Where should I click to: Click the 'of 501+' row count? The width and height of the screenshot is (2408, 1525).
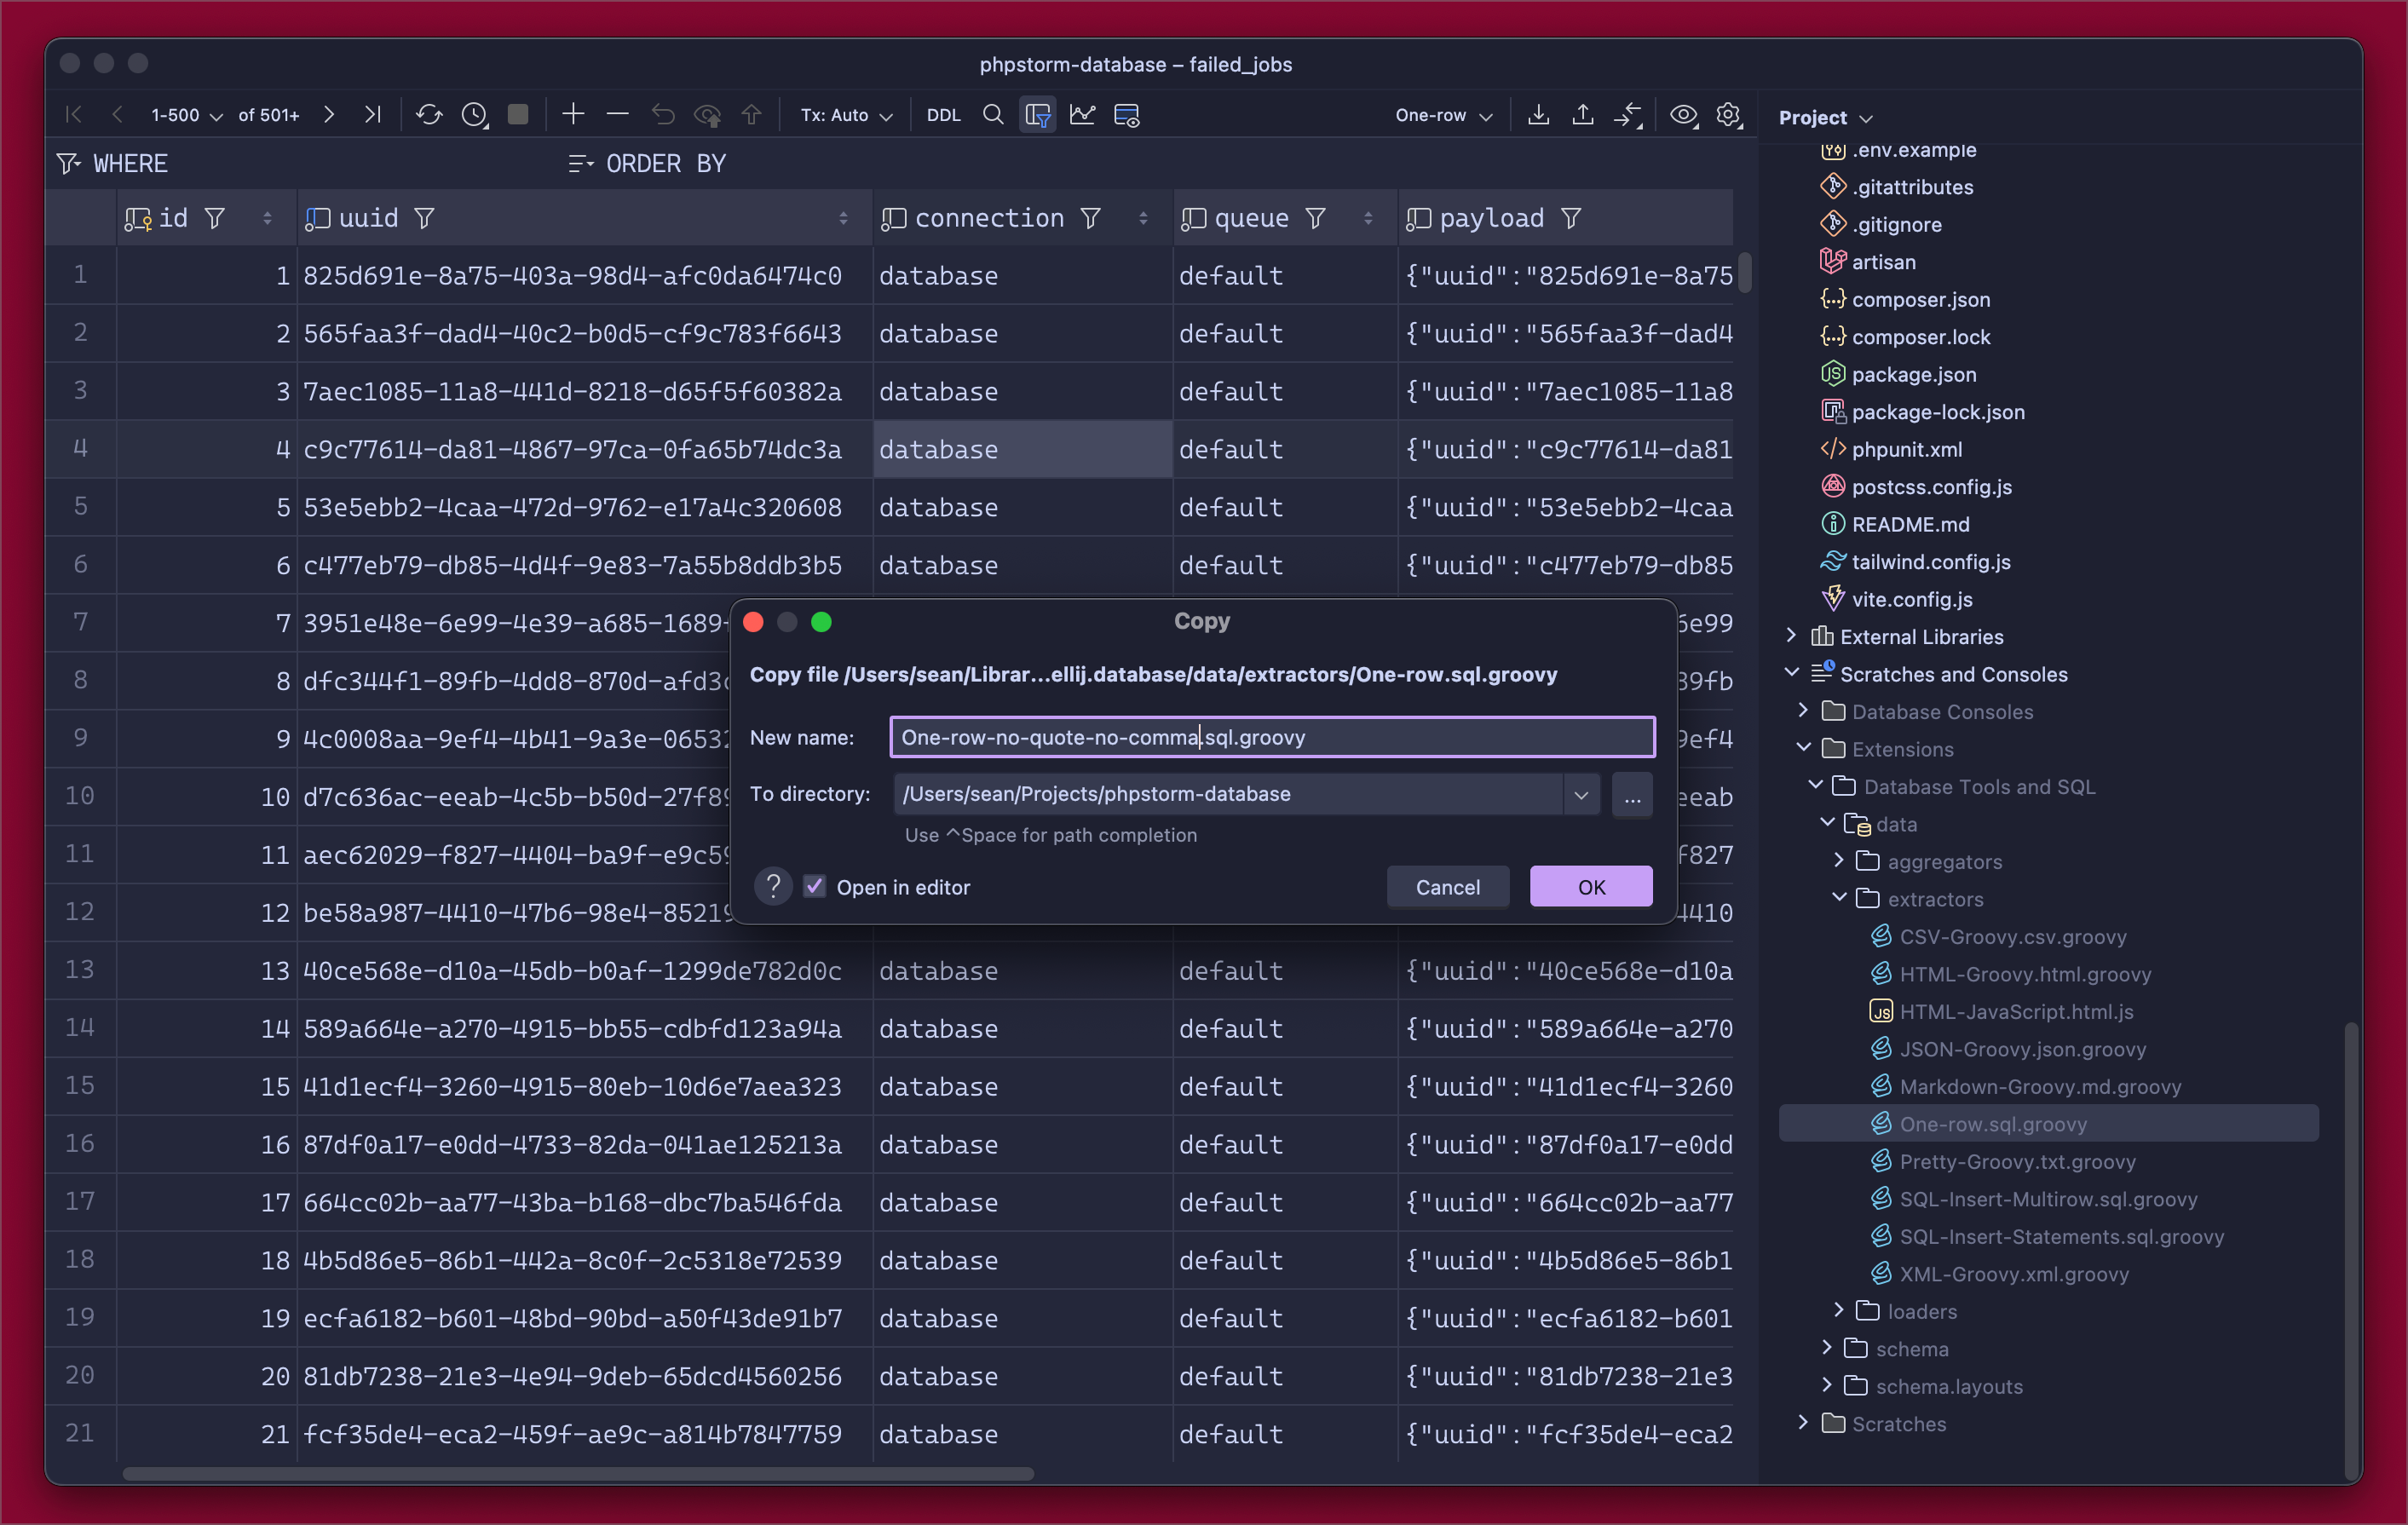pyautogui.click(x=269, y=115)
